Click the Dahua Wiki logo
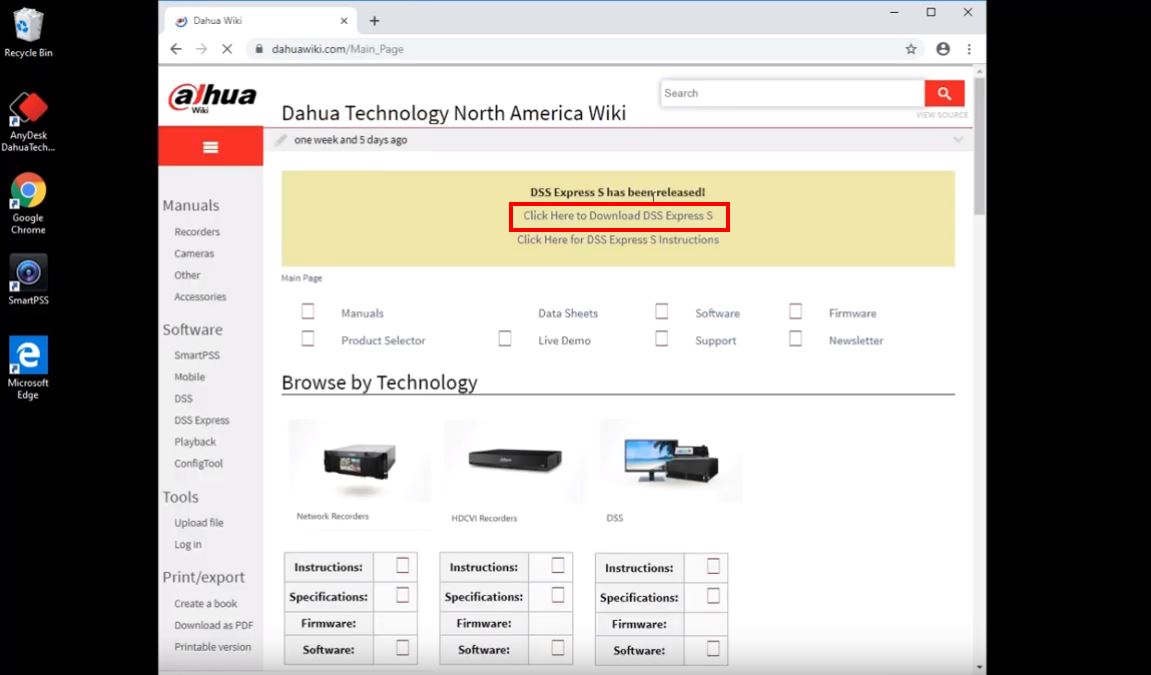This screenshot has width=1151, height=675. (212, 98)
